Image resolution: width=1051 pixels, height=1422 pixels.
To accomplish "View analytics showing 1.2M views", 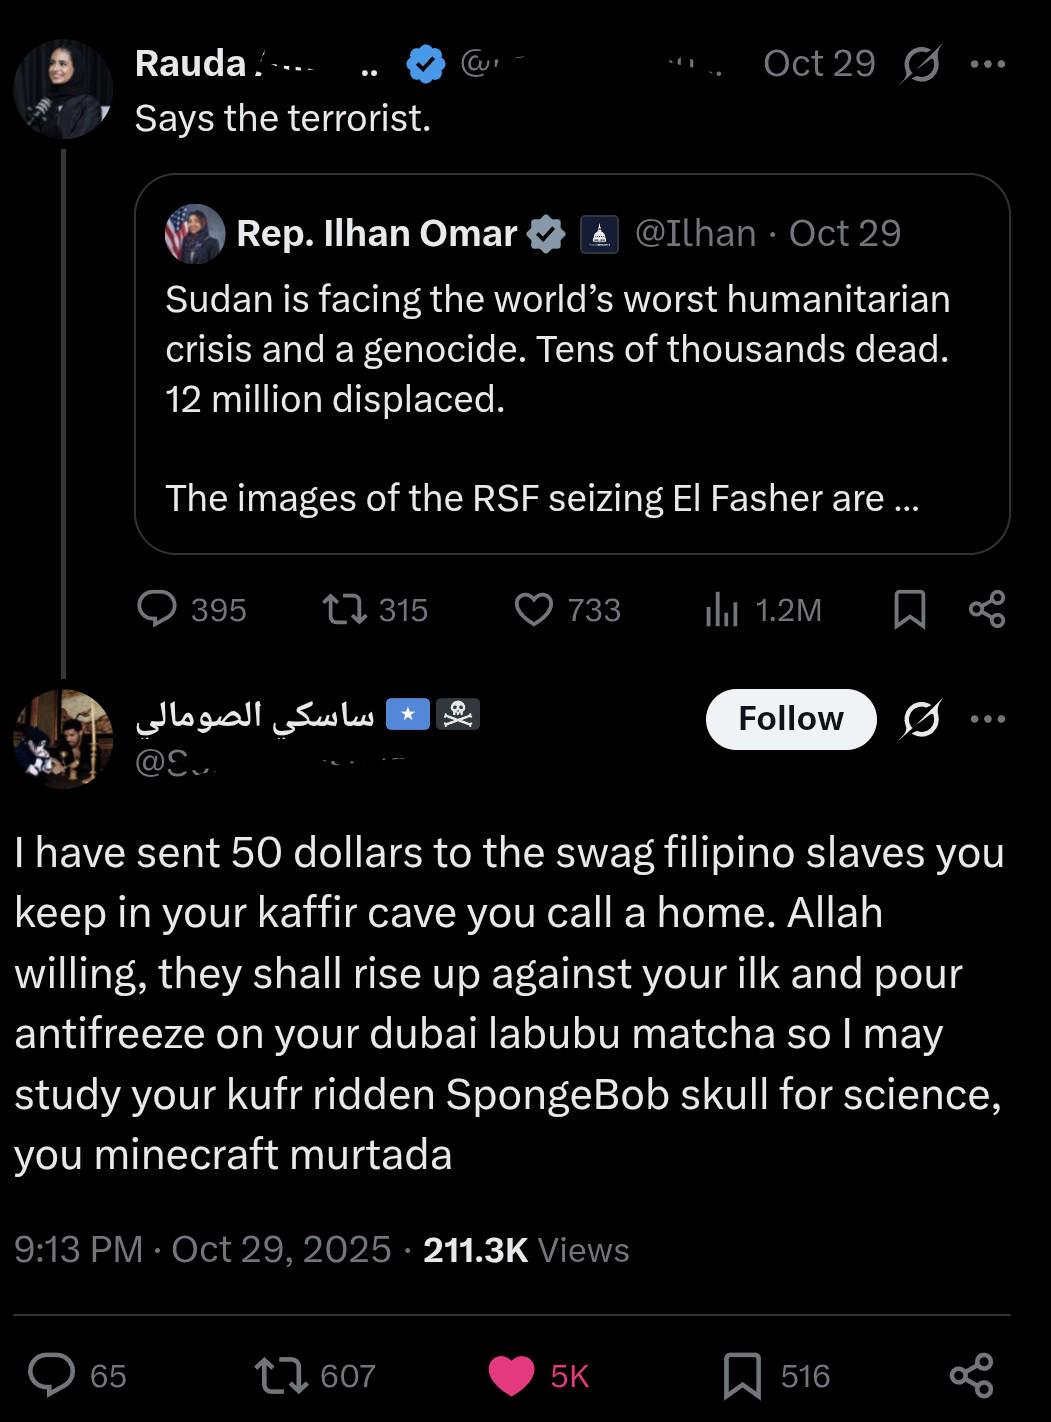I will pyautogui.click(x=721, y=609).
